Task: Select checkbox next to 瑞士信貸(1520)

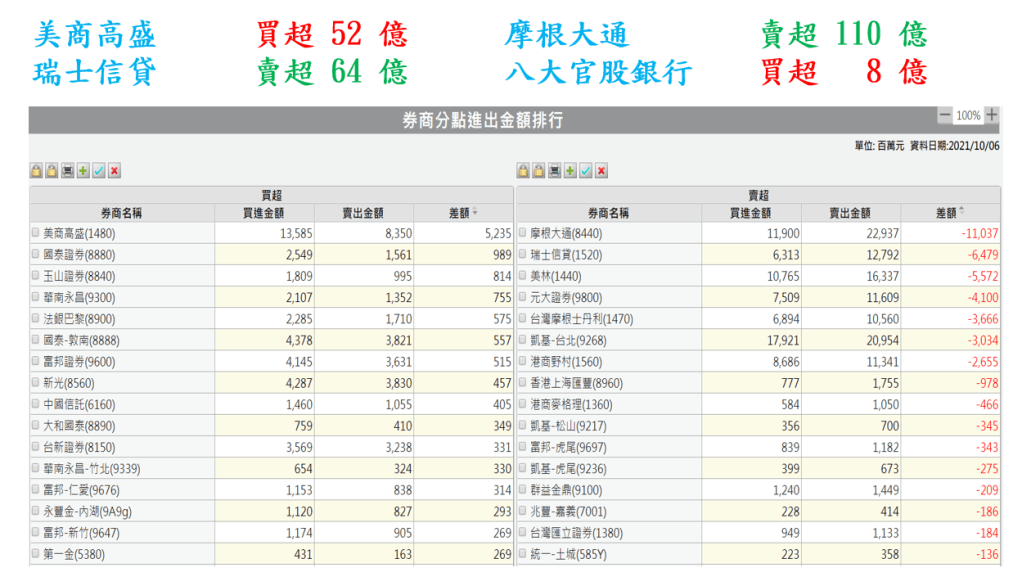Action: click(522, 255)
